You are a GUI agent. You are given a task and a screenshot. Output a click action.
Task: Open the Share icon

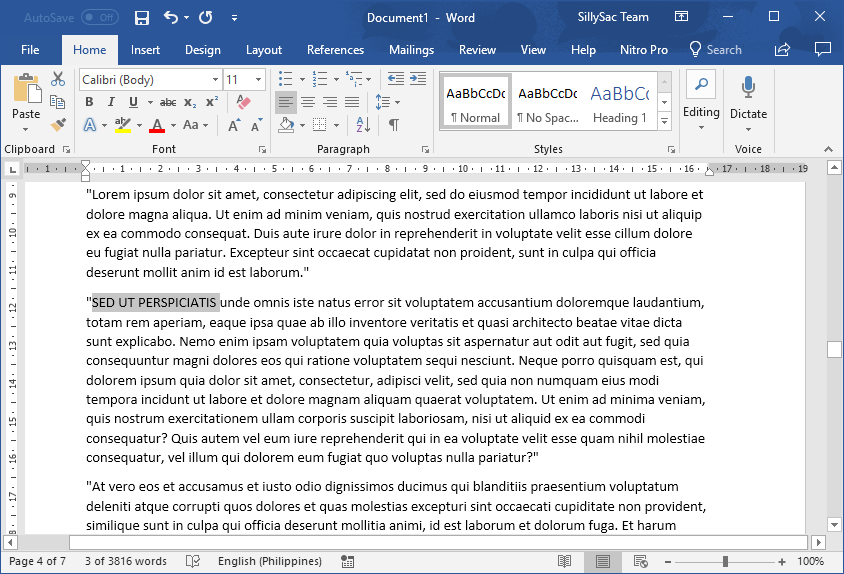point(782,50)
